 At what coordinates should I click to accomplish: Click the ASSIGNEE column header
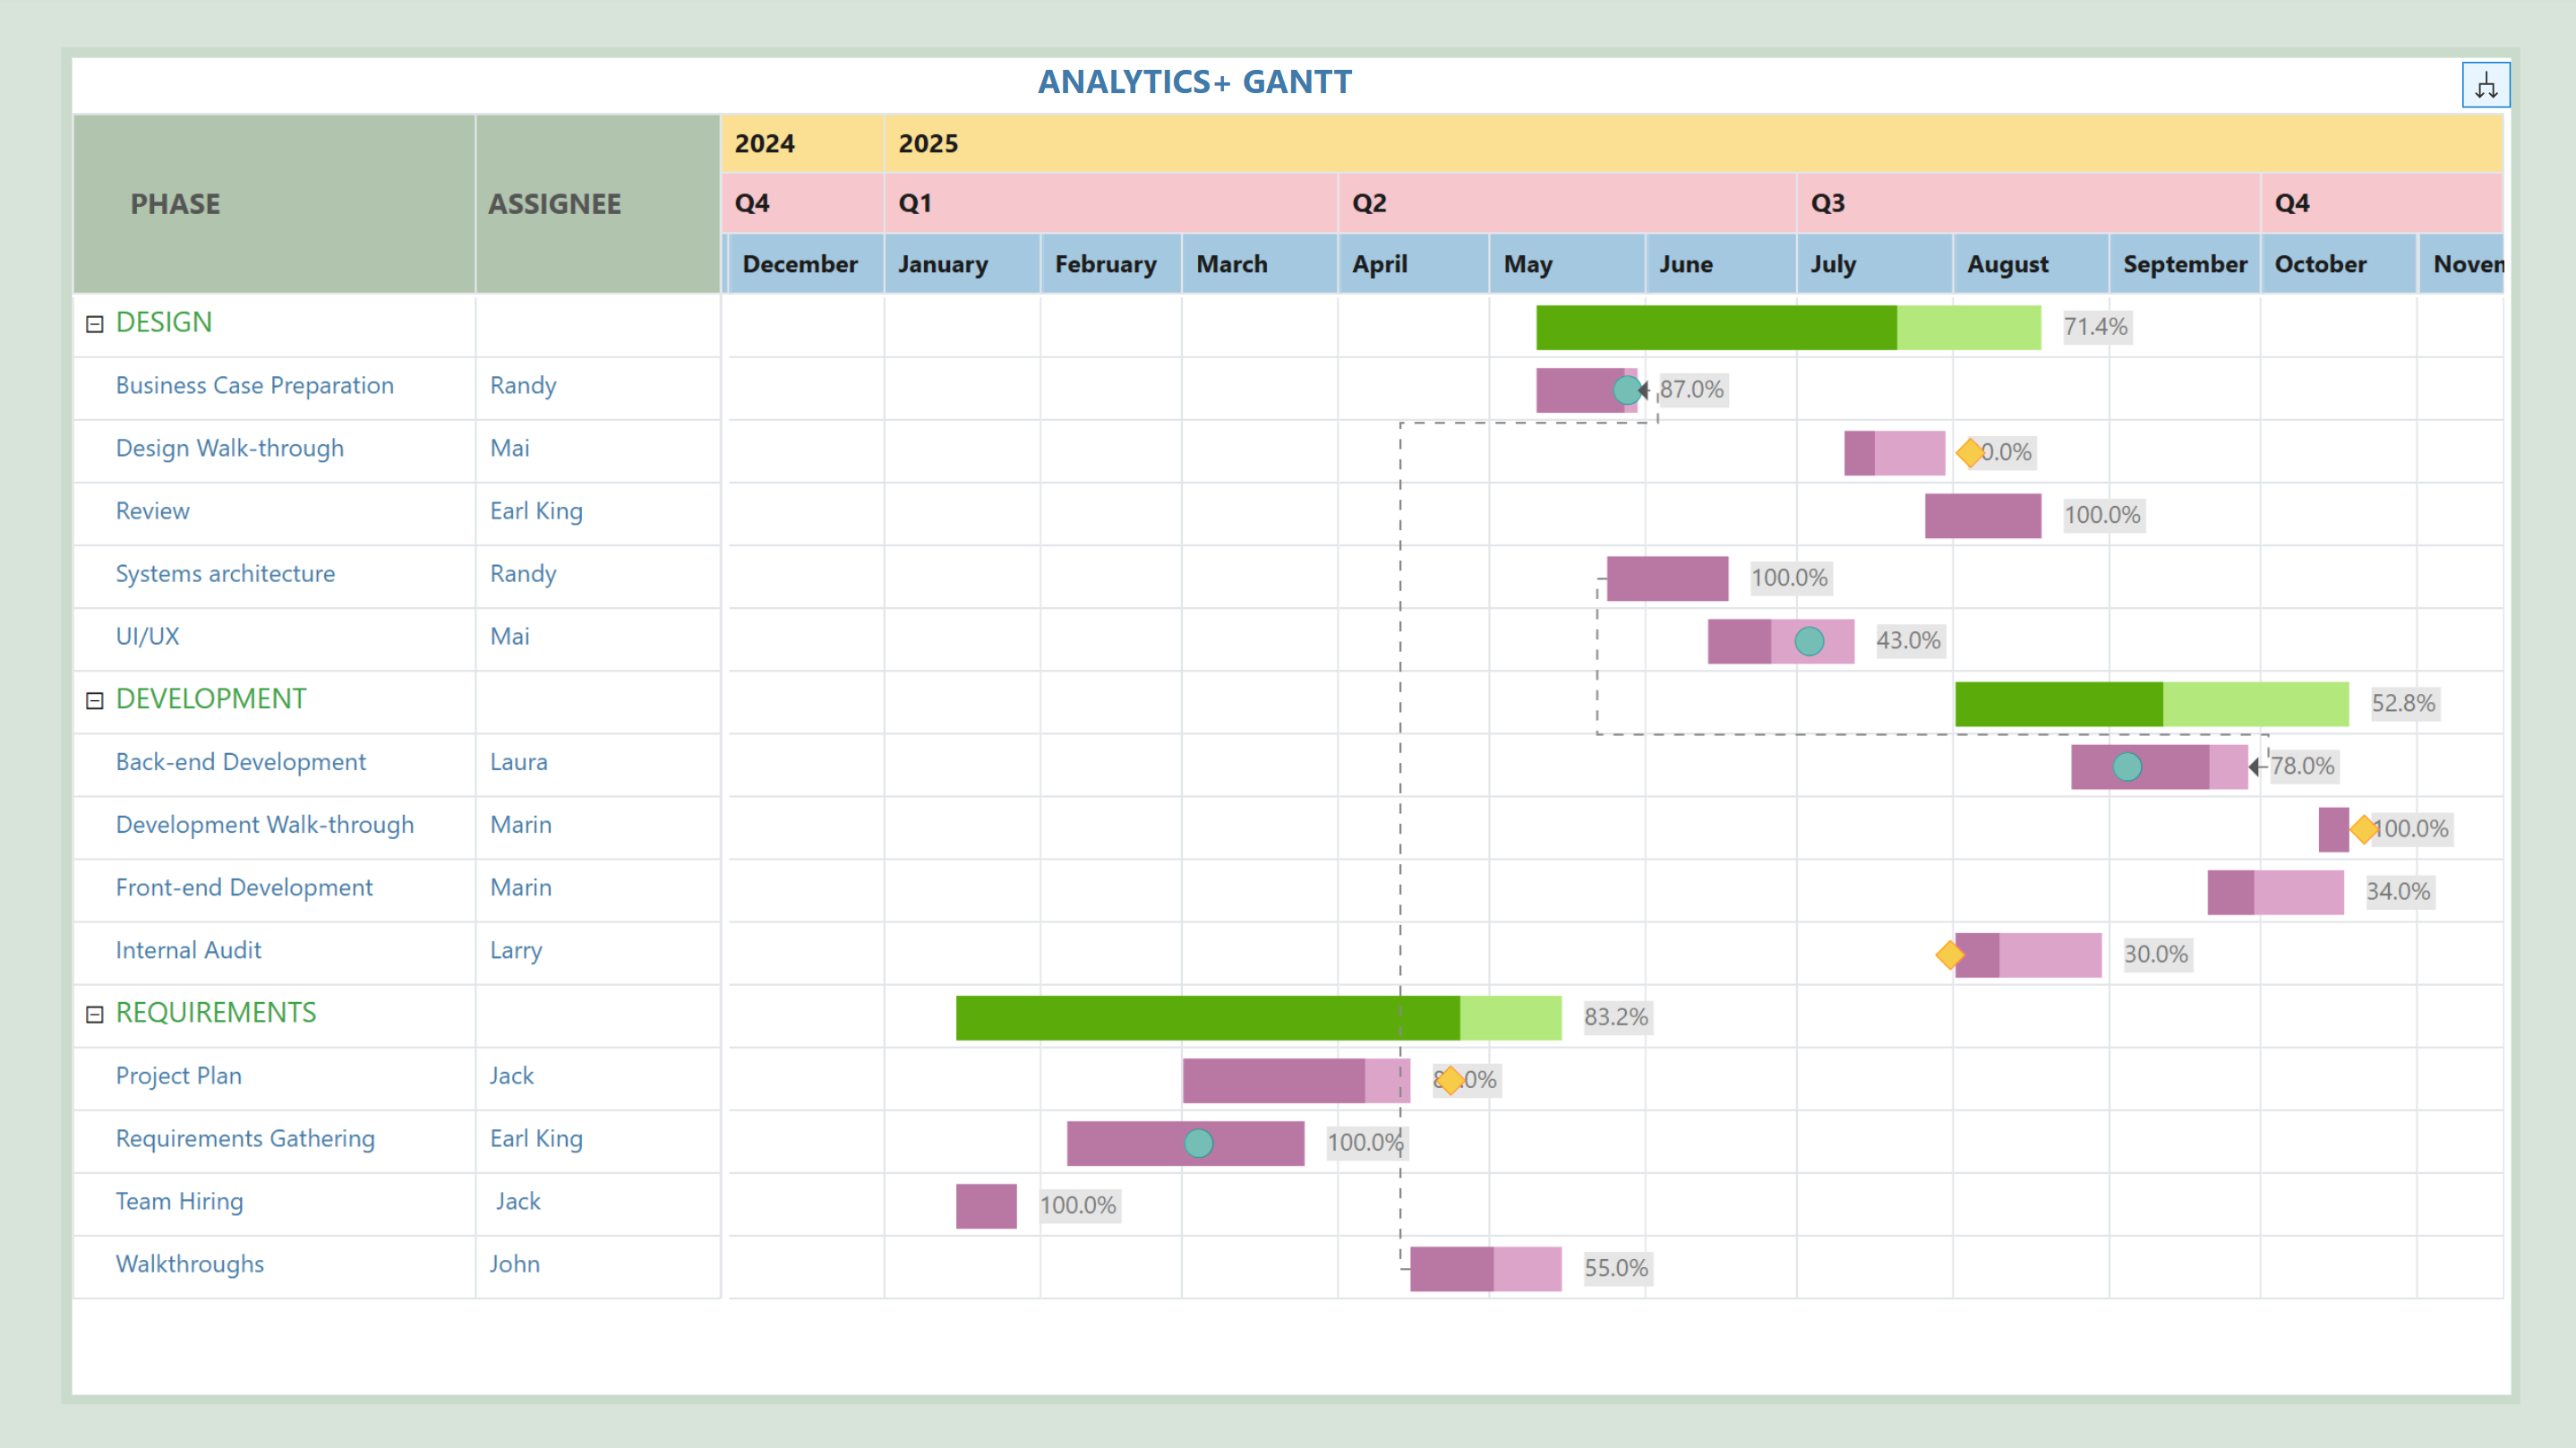555,204
